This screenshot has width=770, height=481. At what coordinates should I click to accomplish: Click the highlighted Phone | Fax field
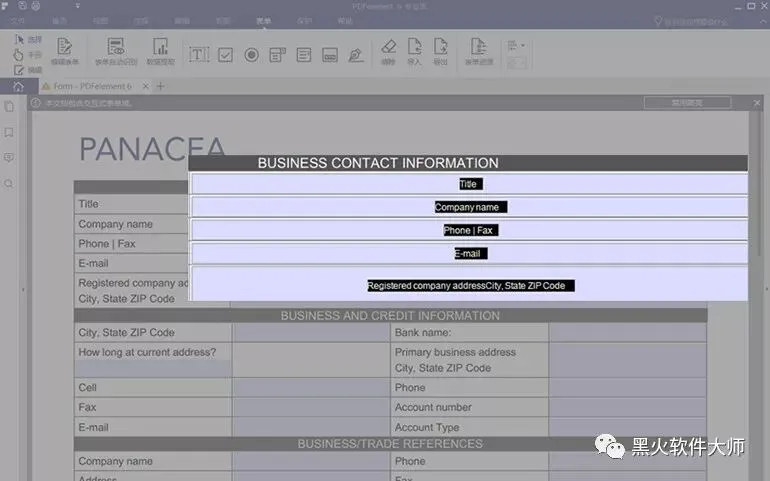point(469,230)
